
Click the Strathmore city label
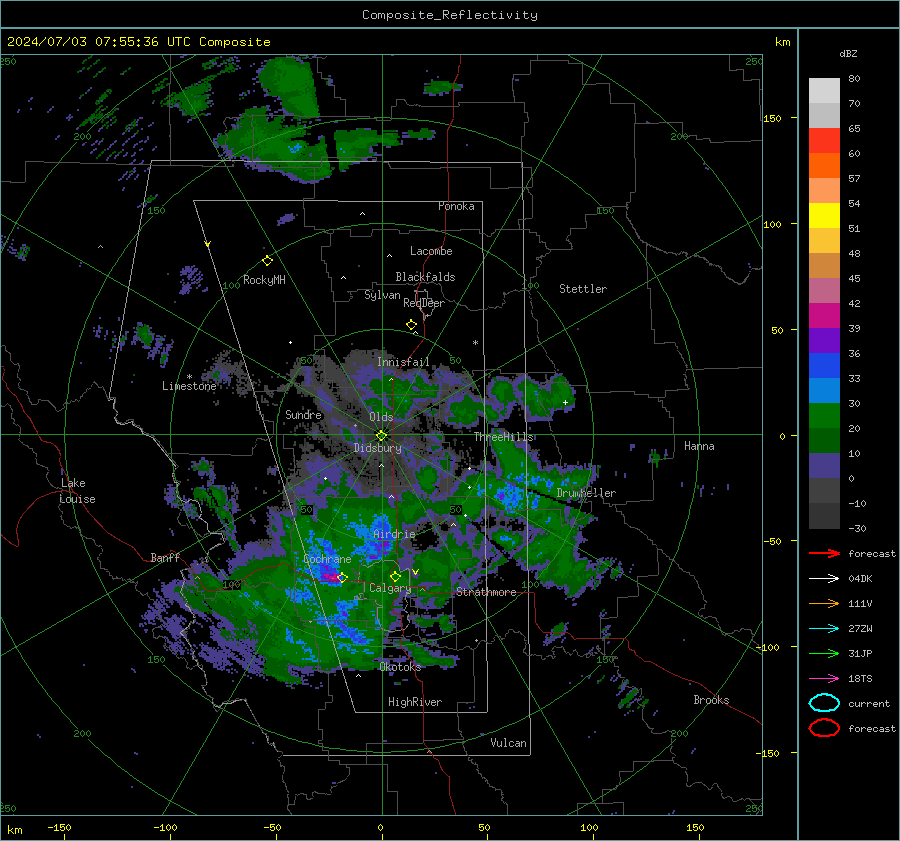486,592
